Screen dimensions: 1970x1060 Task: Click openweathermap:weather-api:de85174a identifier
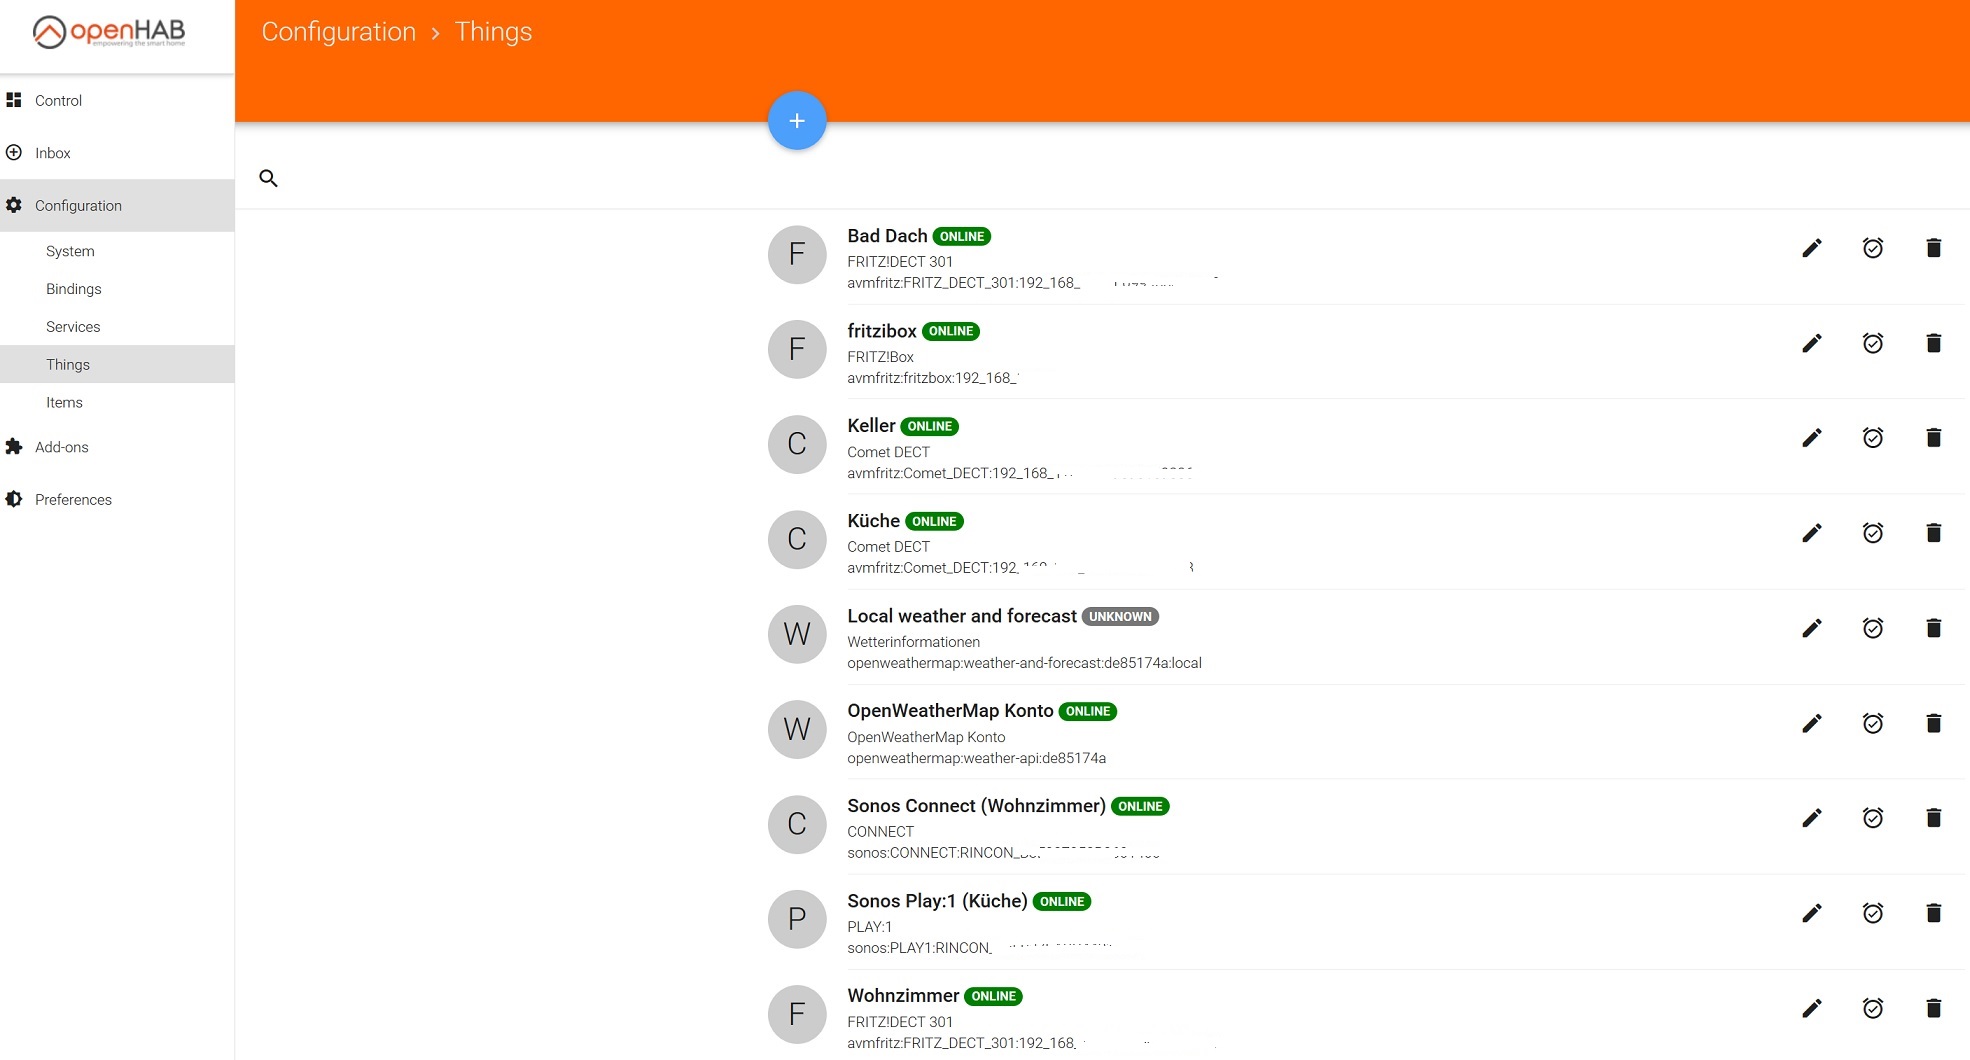tap(976, 758)
